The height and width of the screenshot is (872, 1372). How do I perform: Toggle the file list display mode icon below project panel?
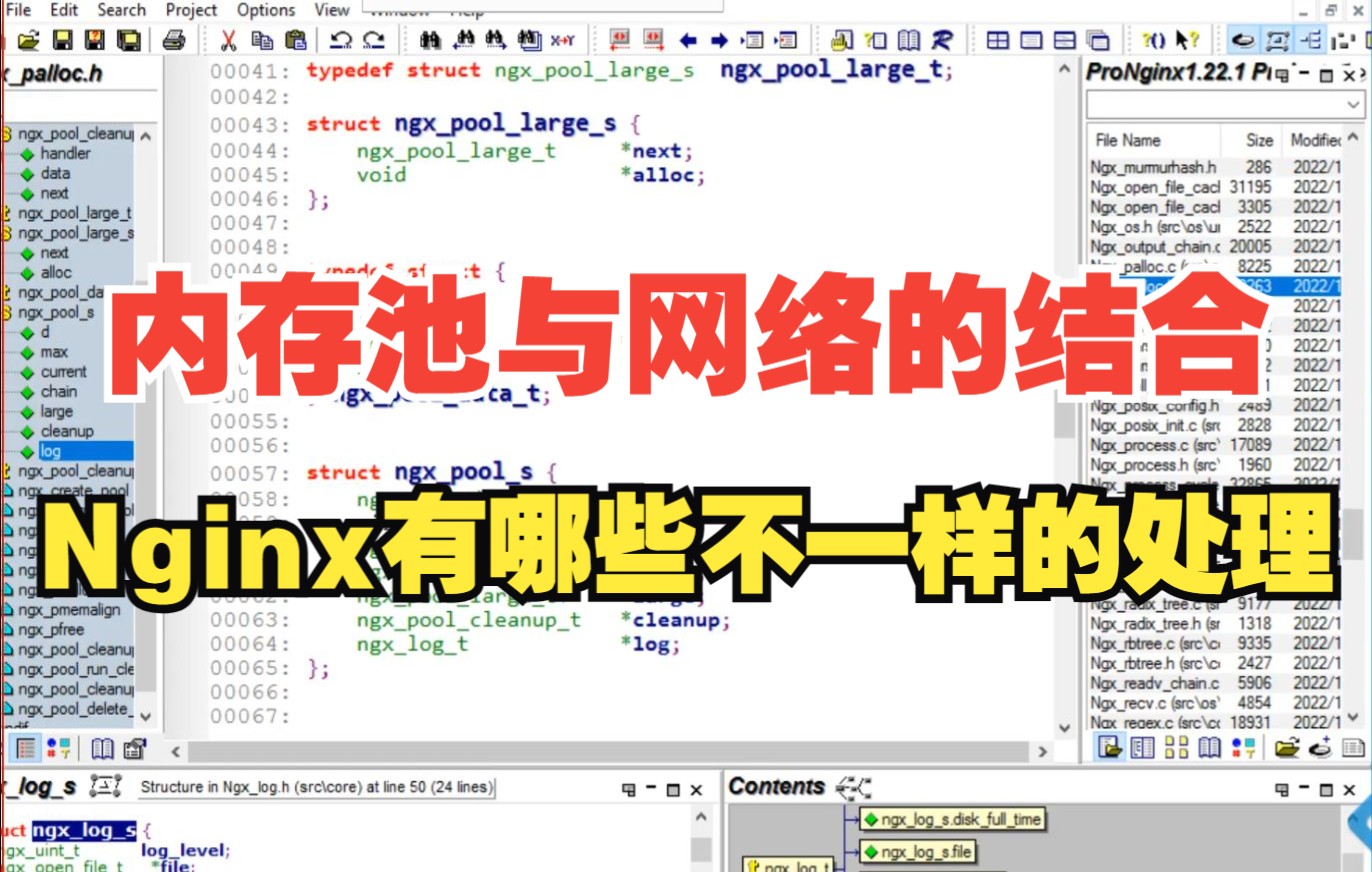click(x=1141, y=745)
